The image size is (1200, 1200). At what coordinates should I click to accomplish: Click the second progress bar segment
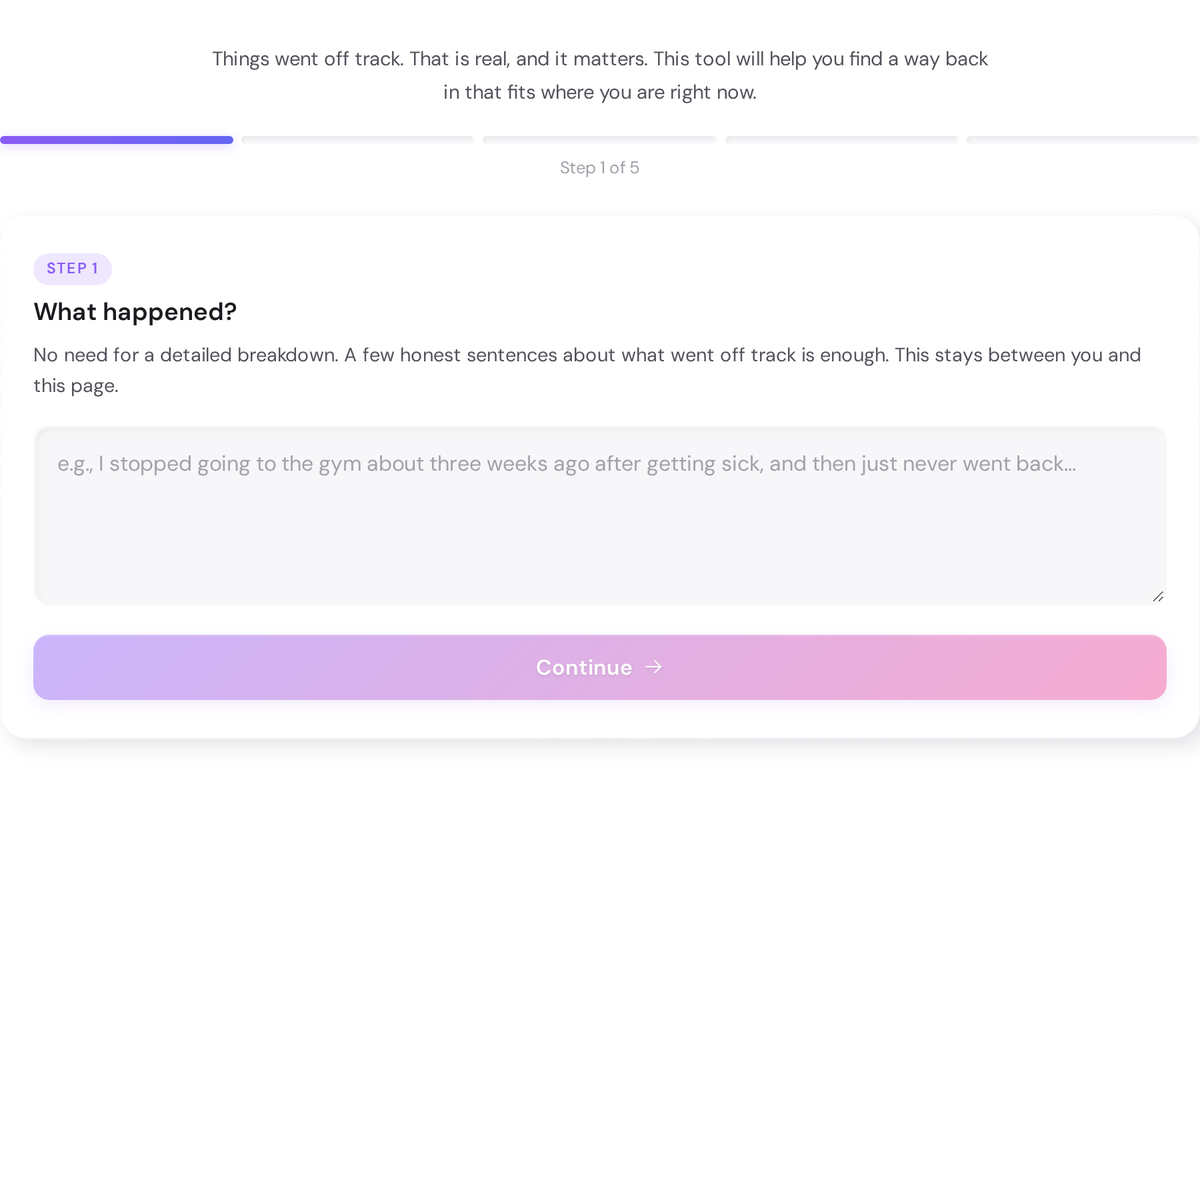pos(358,139)
